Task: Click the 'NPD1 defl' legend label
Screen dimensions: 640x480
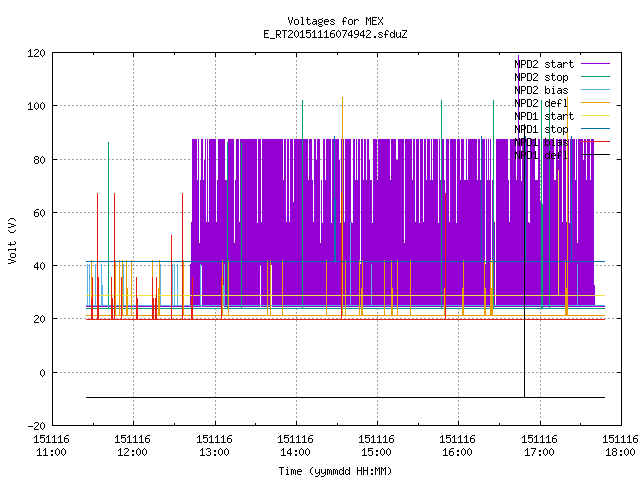Action: [541, 156]
